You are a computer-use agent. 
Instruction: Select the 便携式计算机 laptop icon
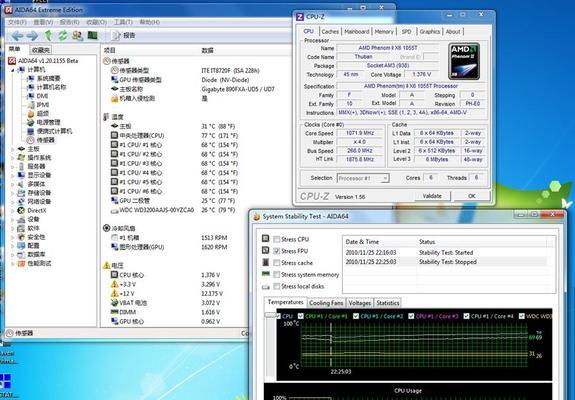30,131
